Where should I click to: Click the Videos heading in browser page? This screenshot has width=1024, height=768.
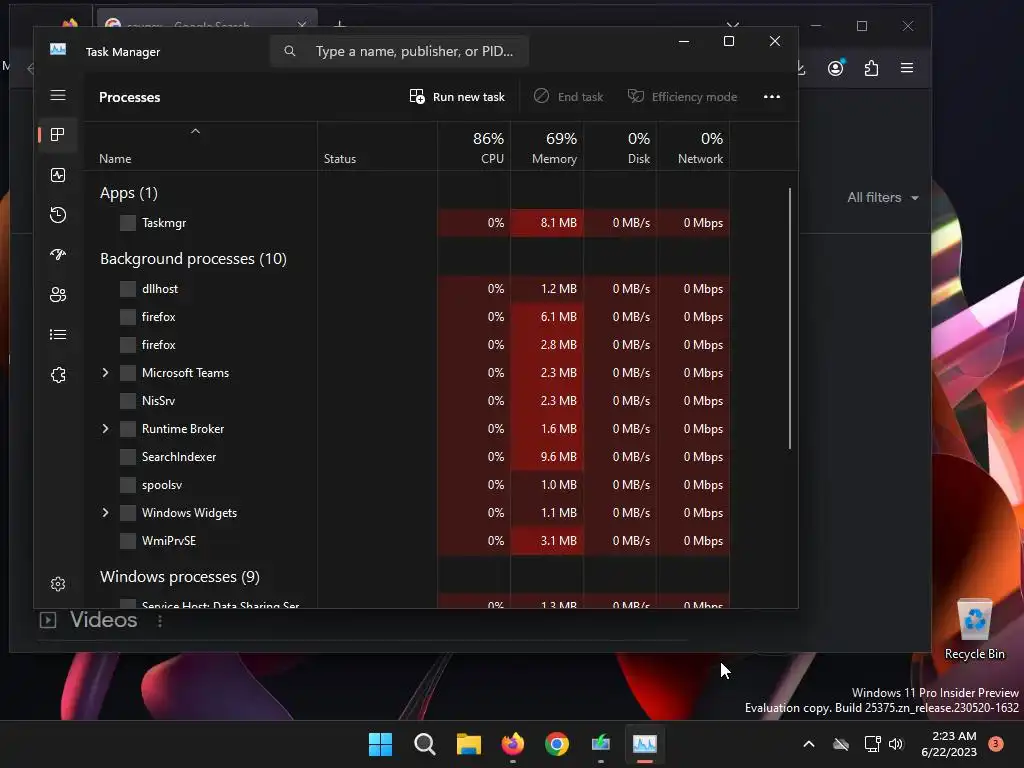[104, 620]
